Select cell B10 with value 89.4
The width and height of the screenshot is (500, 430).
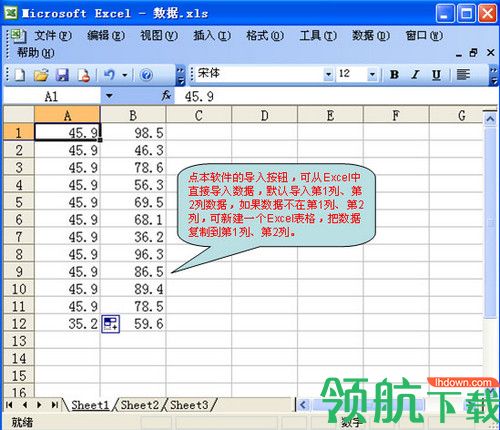[133, 289]
